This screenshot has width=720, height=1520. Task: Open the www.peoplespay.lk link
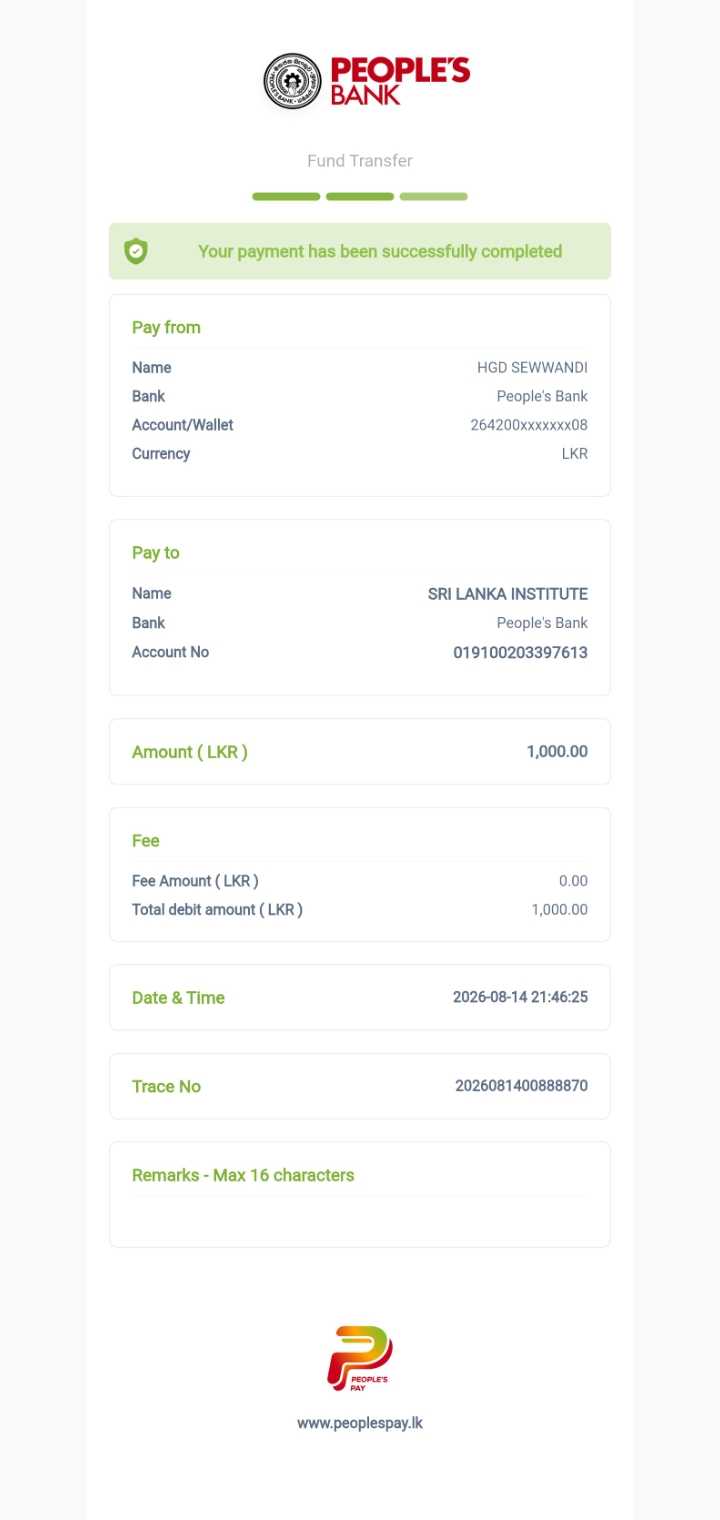click(x=360, y=1423)
